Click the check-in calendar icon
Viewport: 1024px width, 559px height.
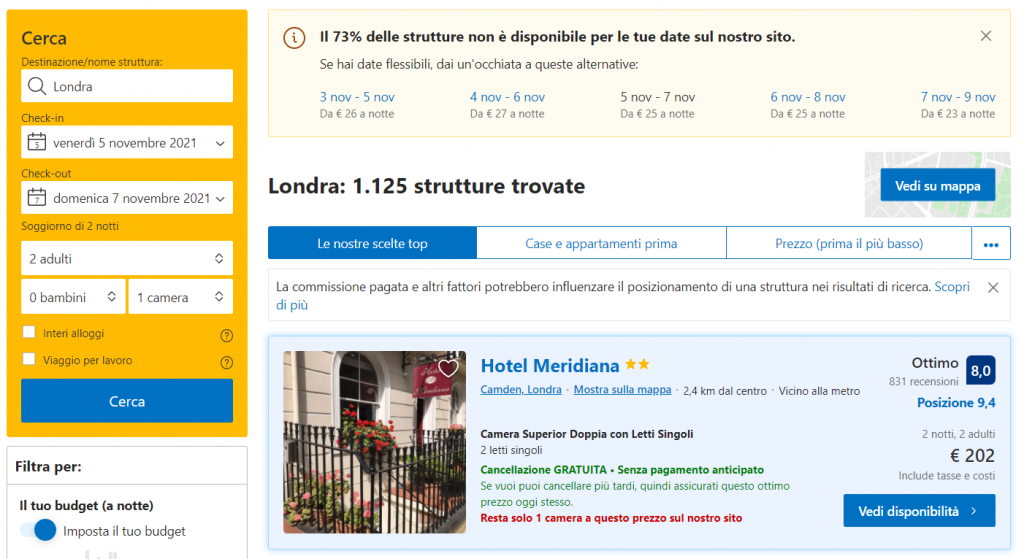[x=37, y=142]
